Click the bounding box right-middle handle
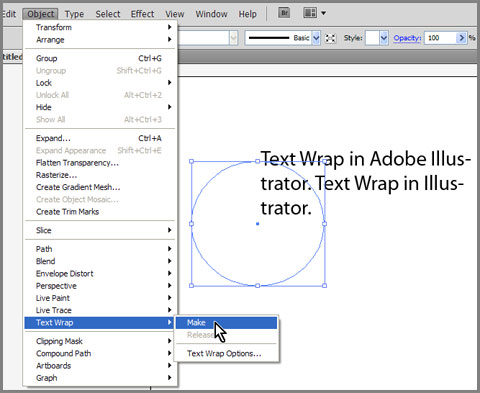Viewport: 480px width, 393px height. pos(325,224)
